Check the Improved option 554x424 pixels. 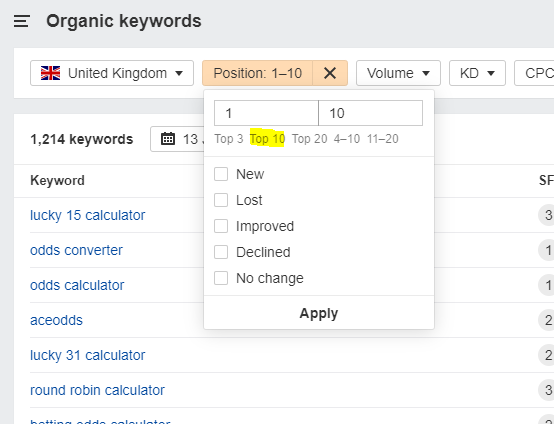[x=221, y=226]
